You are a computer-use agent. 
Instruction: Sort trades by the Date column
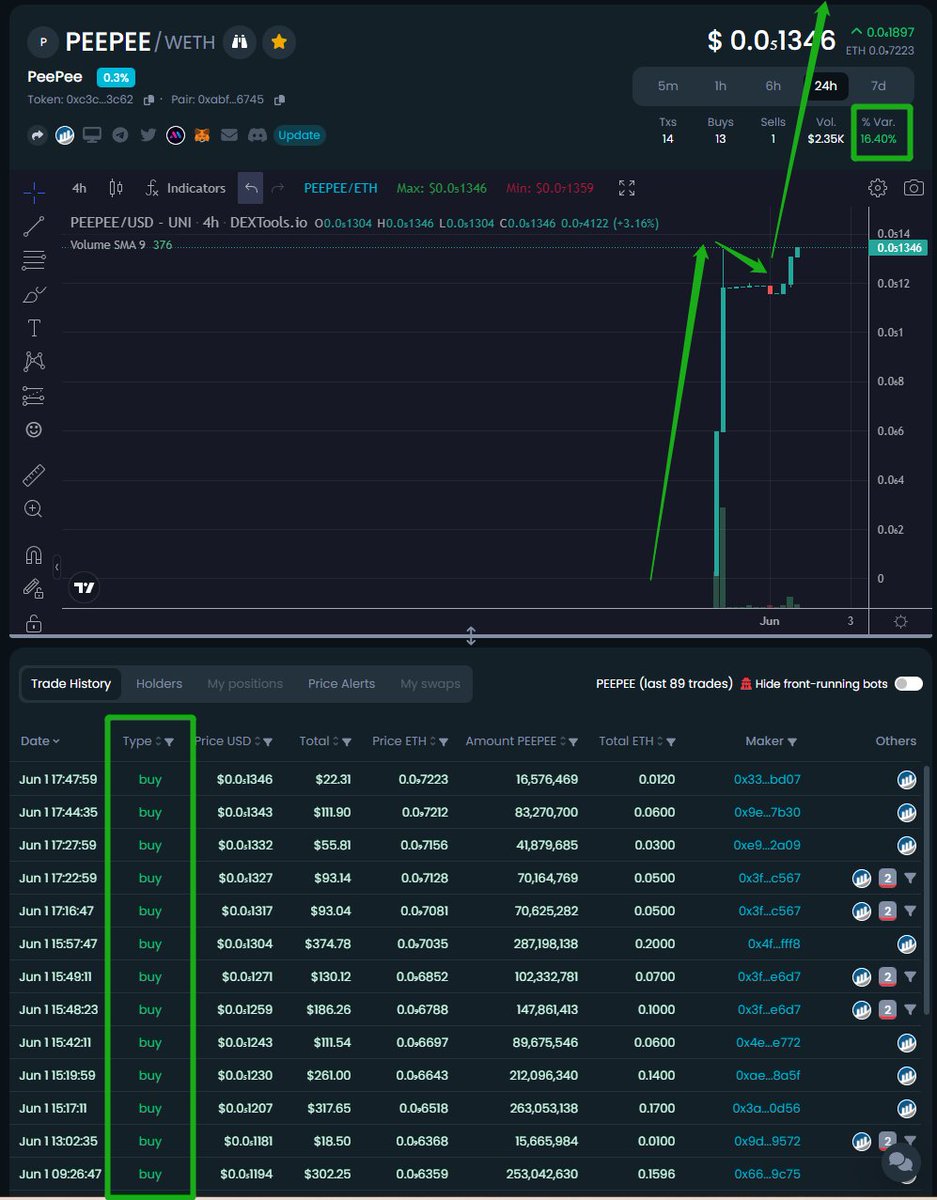[x=40, y=741]
